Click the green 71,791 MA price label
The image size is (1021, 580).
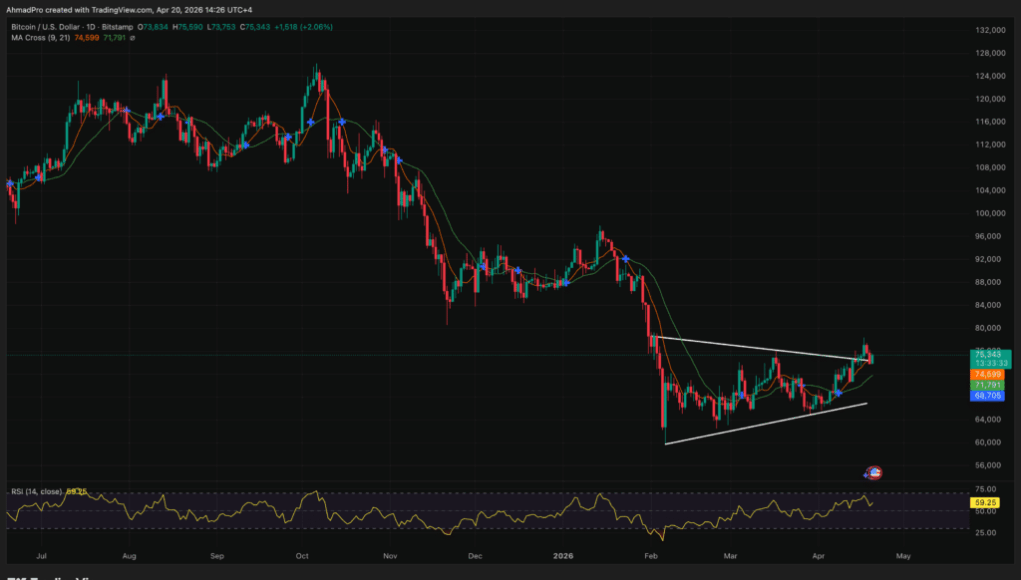point(988,385)
